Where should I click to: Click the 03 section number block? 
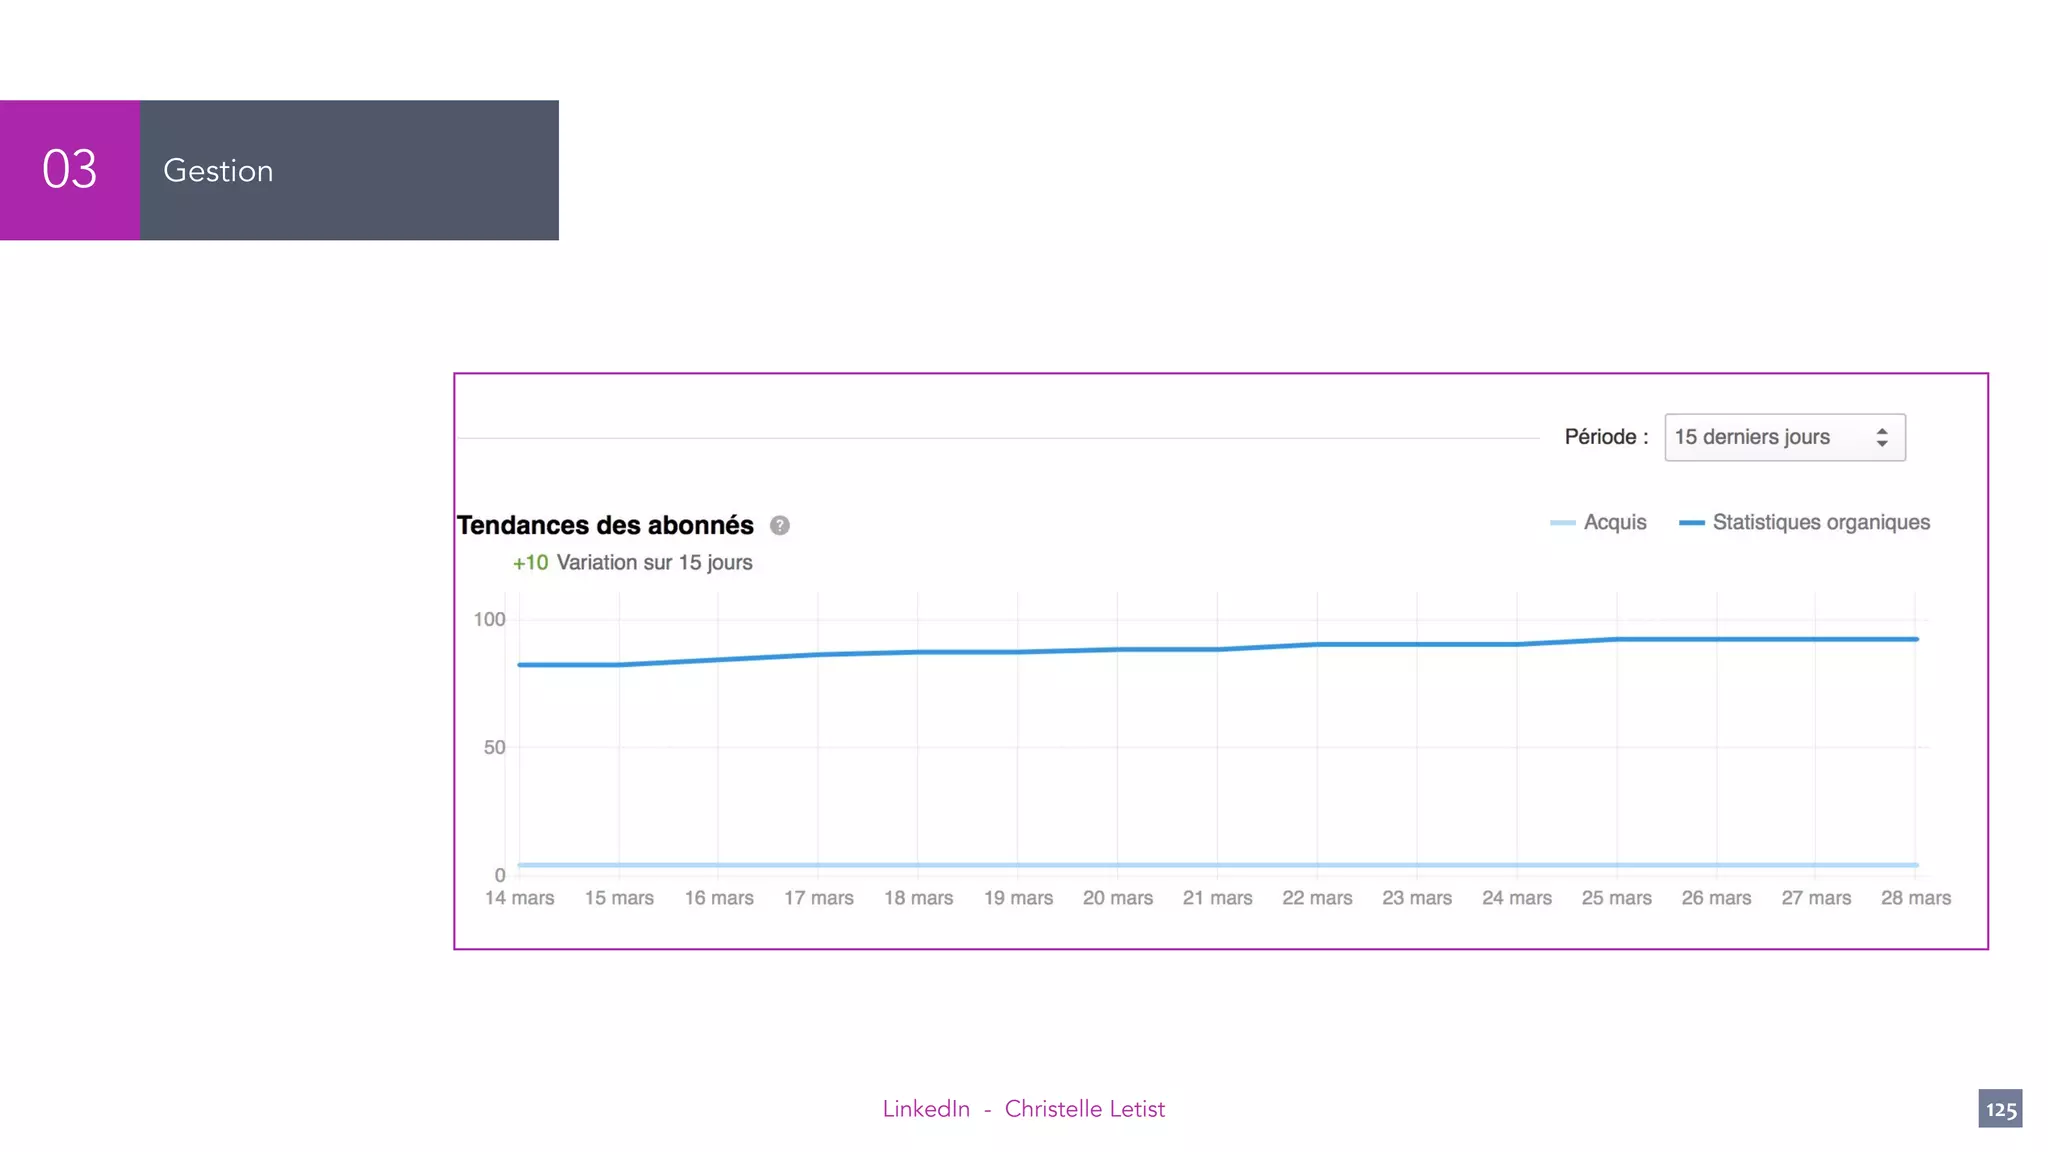click(x=70, y=170)
